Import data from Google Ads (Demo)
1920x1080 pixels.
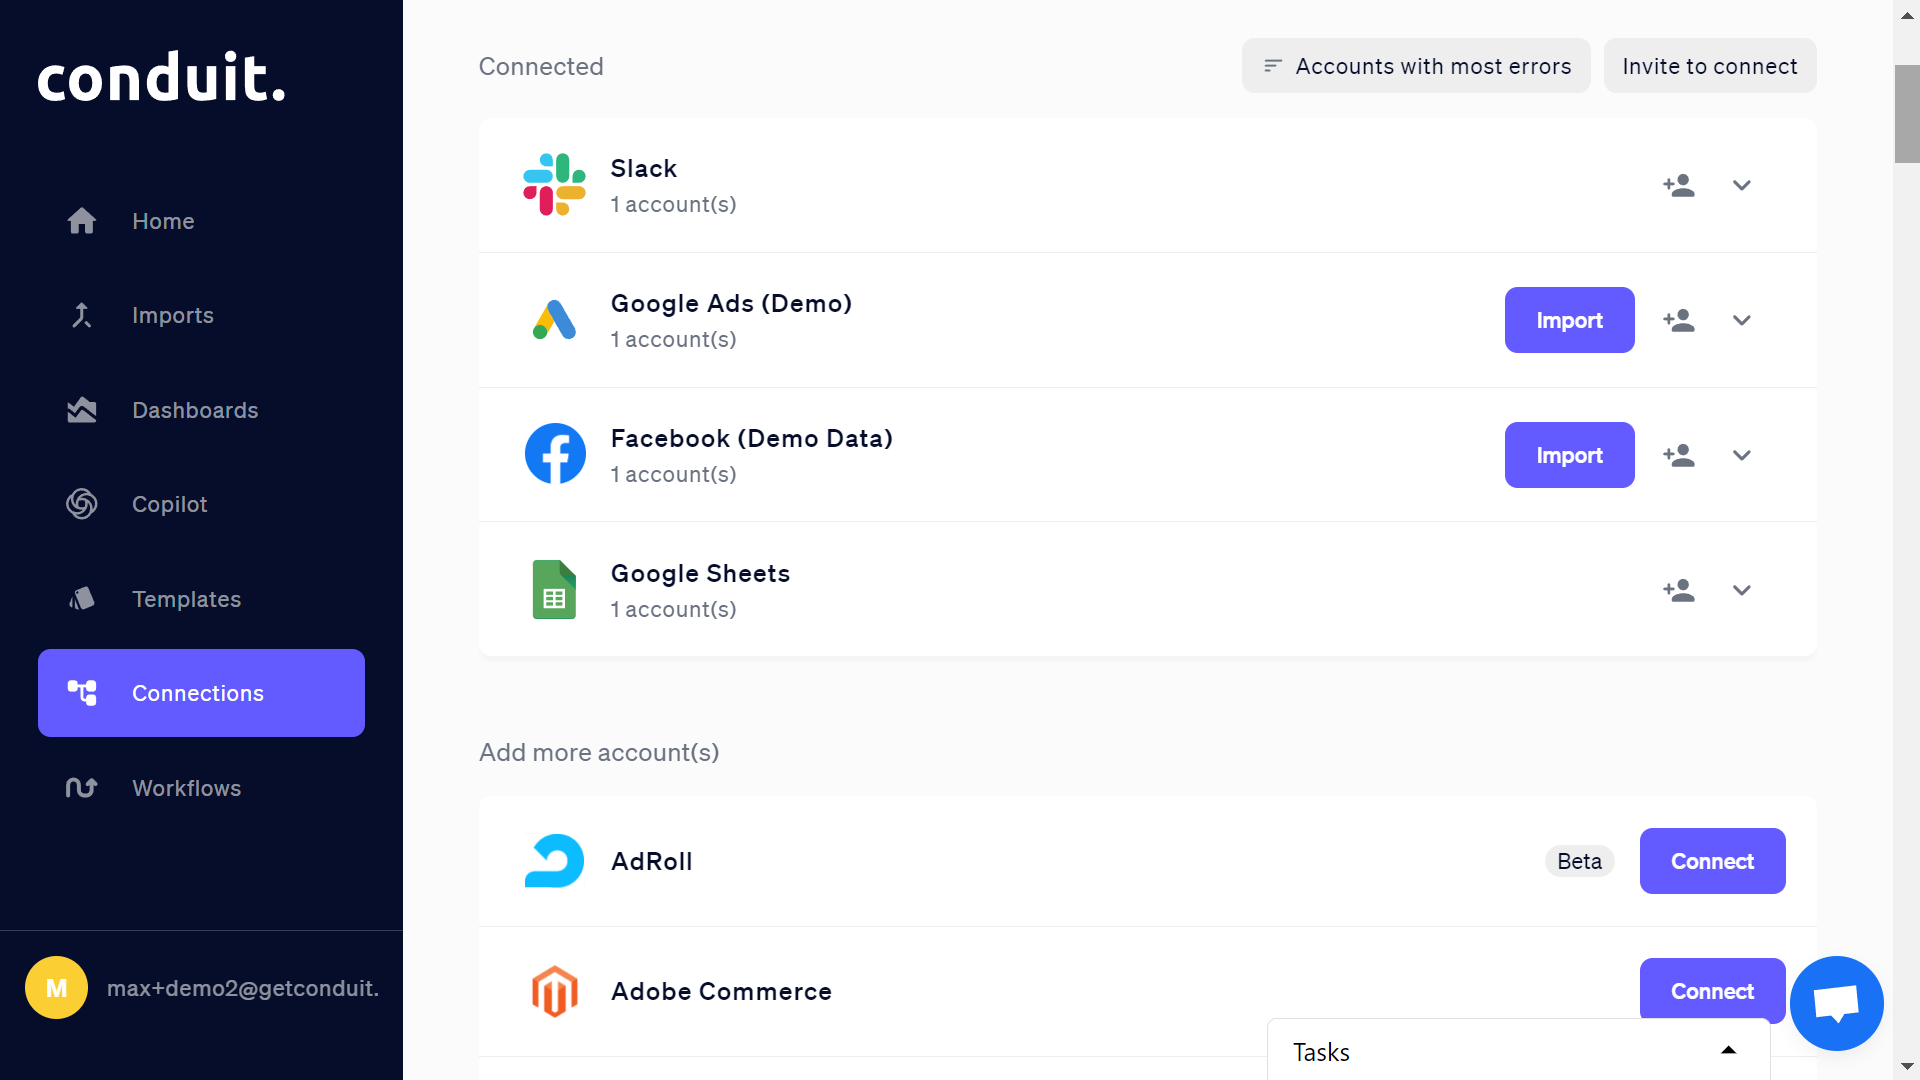tap(1569, 320)
